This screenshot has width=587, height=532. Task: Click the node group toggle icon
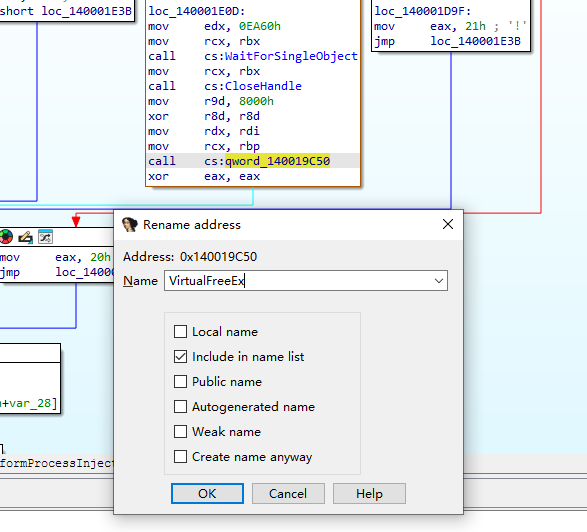tap(45, 237)
